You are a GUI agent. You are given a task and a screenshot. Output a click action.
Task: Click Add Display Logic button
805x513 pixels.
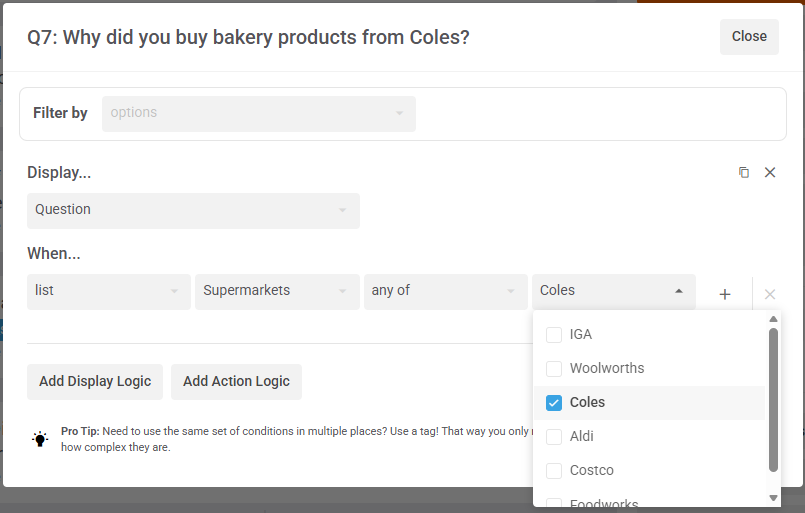[x=95, y=381]
